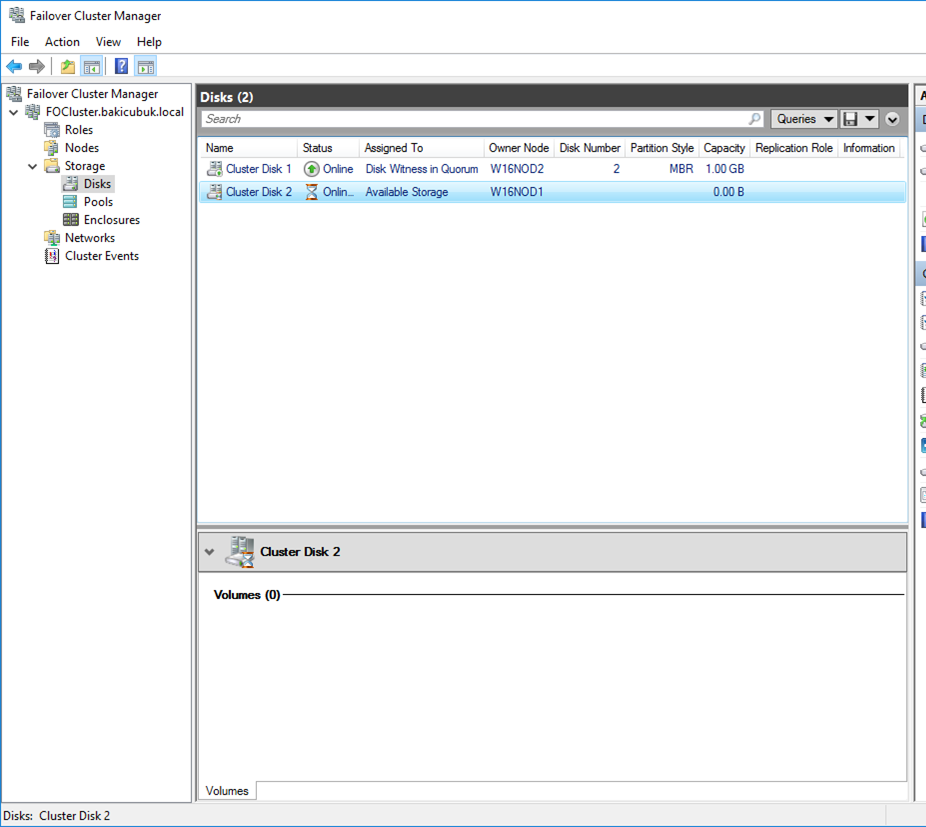Select the Failover Cluster Manager root node
Screen dimensions: 926x827
pos(92,94)
